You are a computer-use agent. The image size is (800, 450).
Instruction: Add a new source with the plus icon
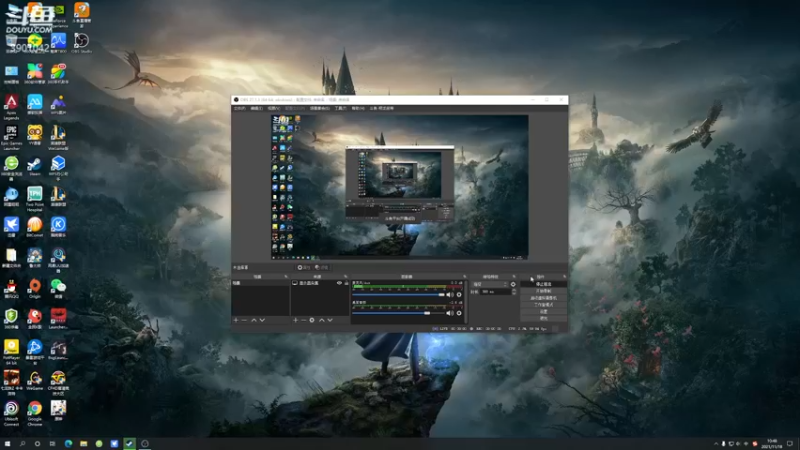[295, 320]
